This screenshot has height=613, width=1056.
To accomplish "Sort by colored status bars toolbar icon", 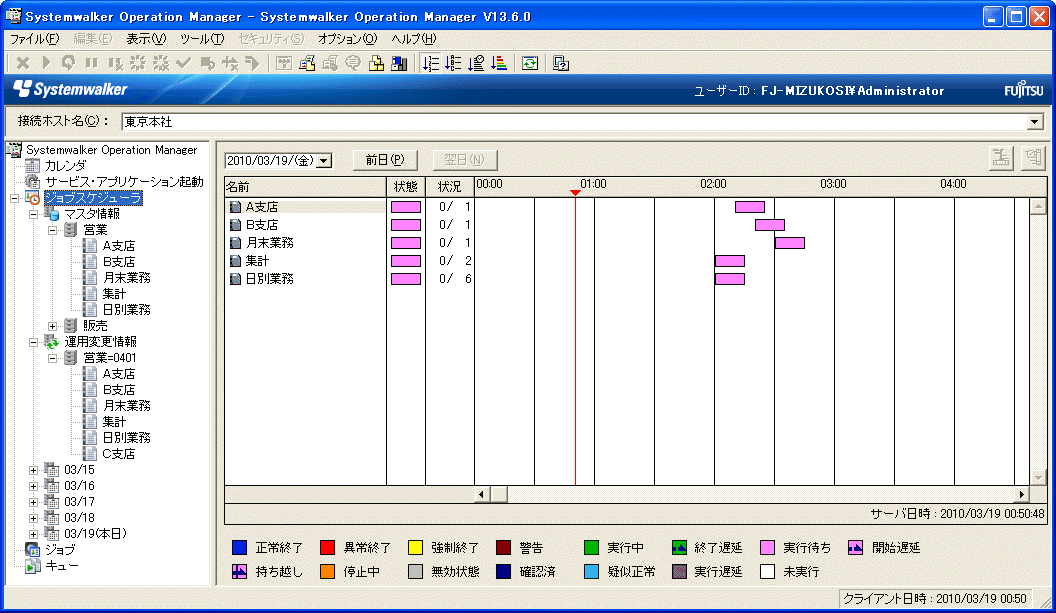I will pyautogui.click(x=499, y=63).
